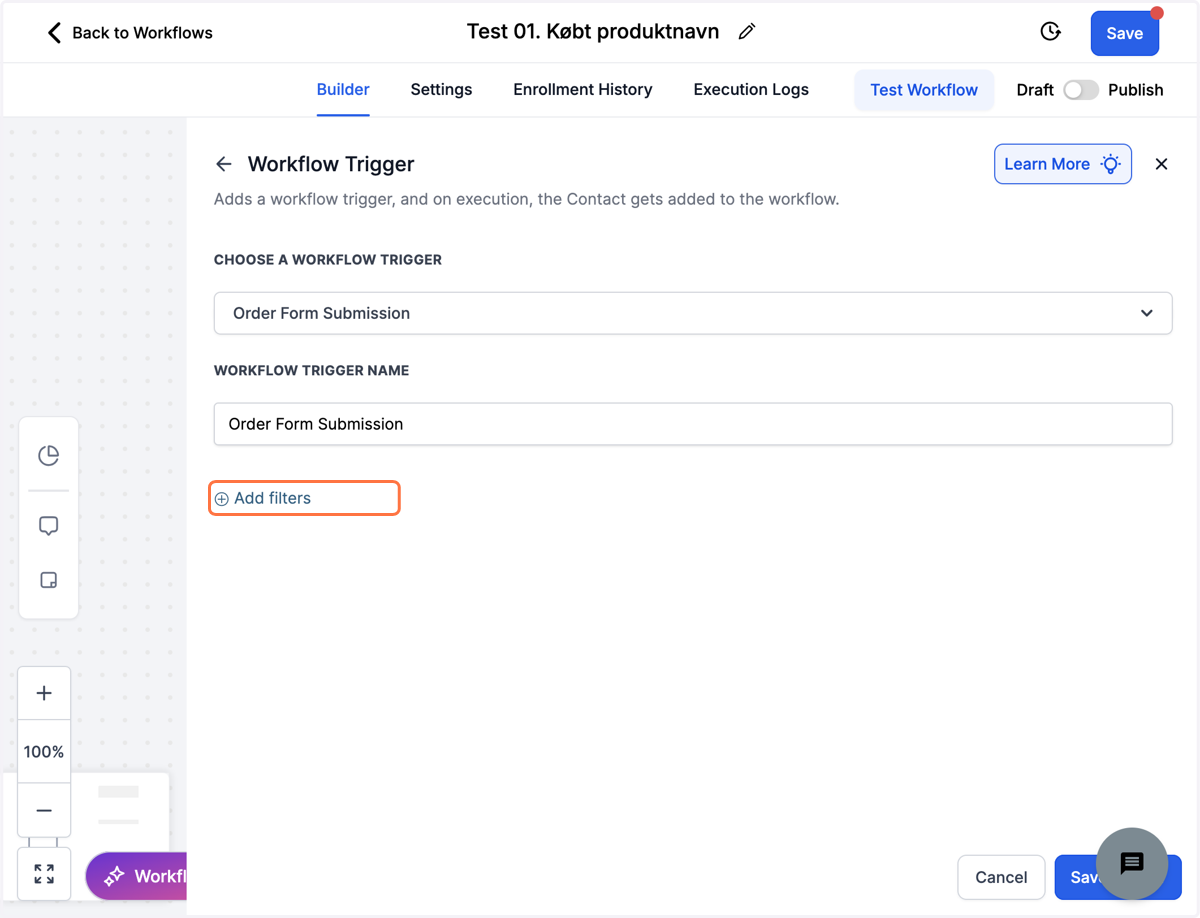This screenshot has width=1200, height=918.
Task: Expand the workflow trigger dropdown
Action: pyautogui.click(x=693, y=313)
